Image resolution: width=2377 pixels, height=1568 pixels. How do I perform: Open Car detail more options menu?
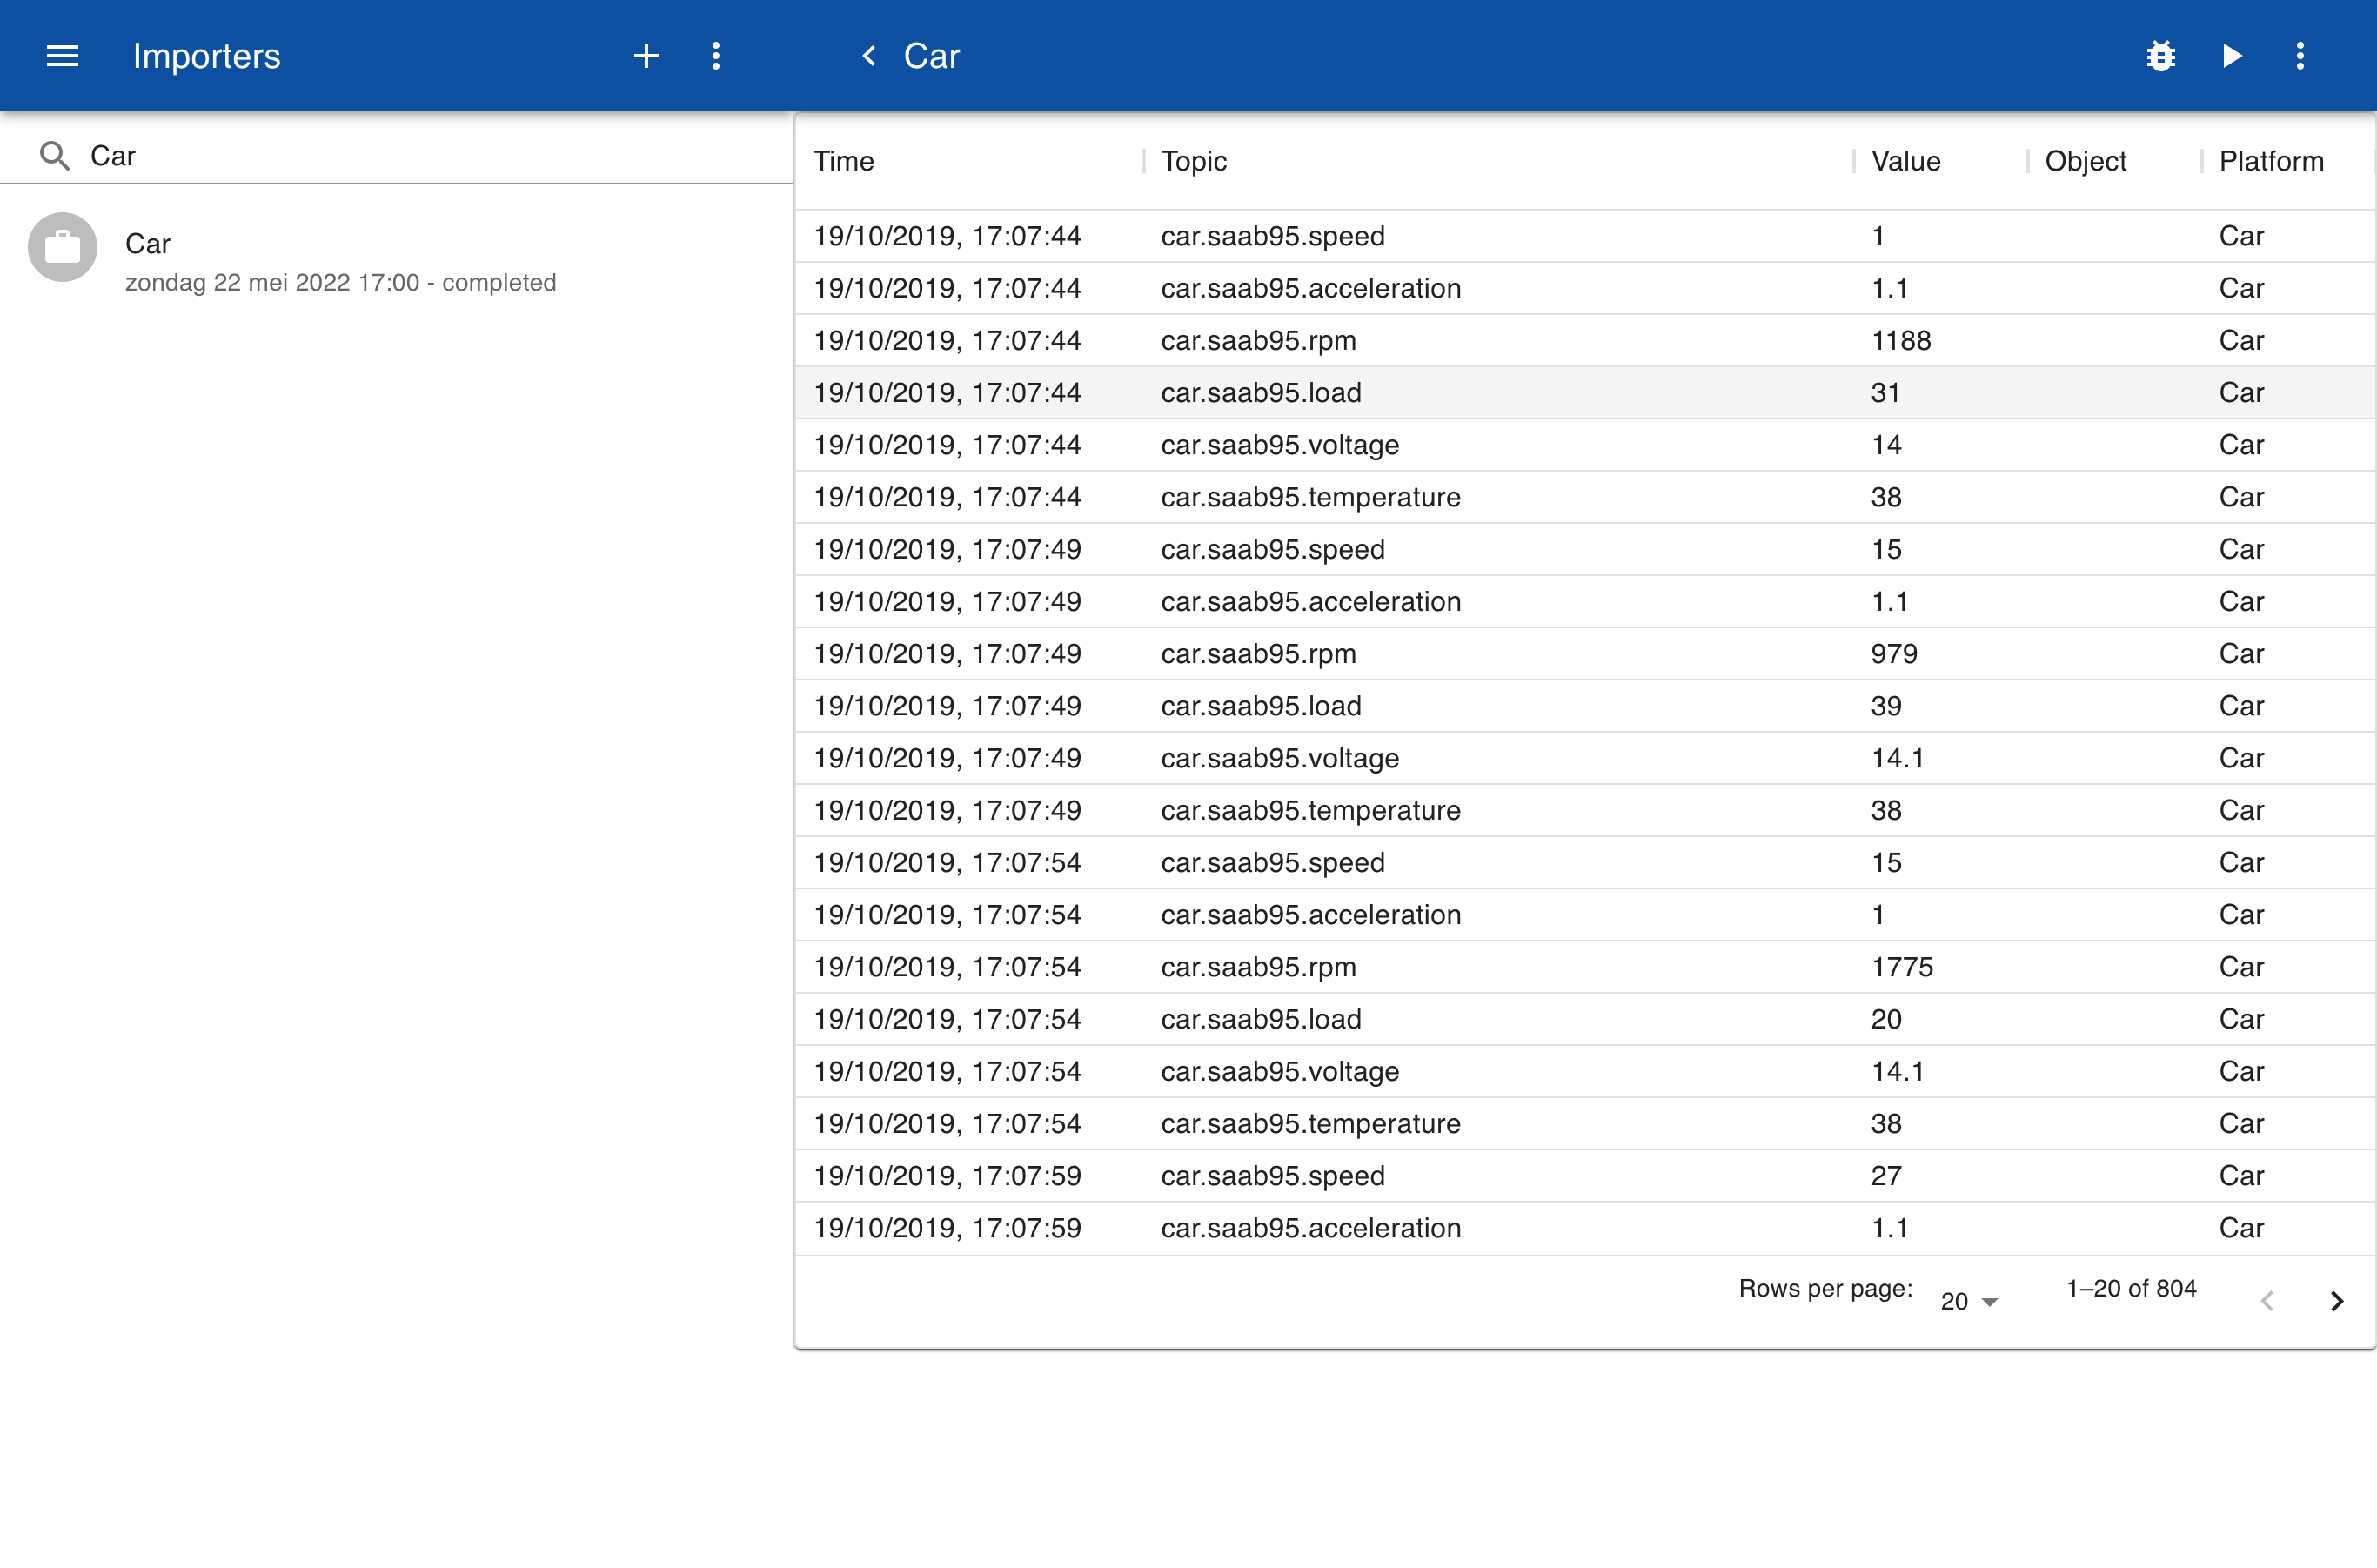pyautogui.click(x=2300, y=56)
